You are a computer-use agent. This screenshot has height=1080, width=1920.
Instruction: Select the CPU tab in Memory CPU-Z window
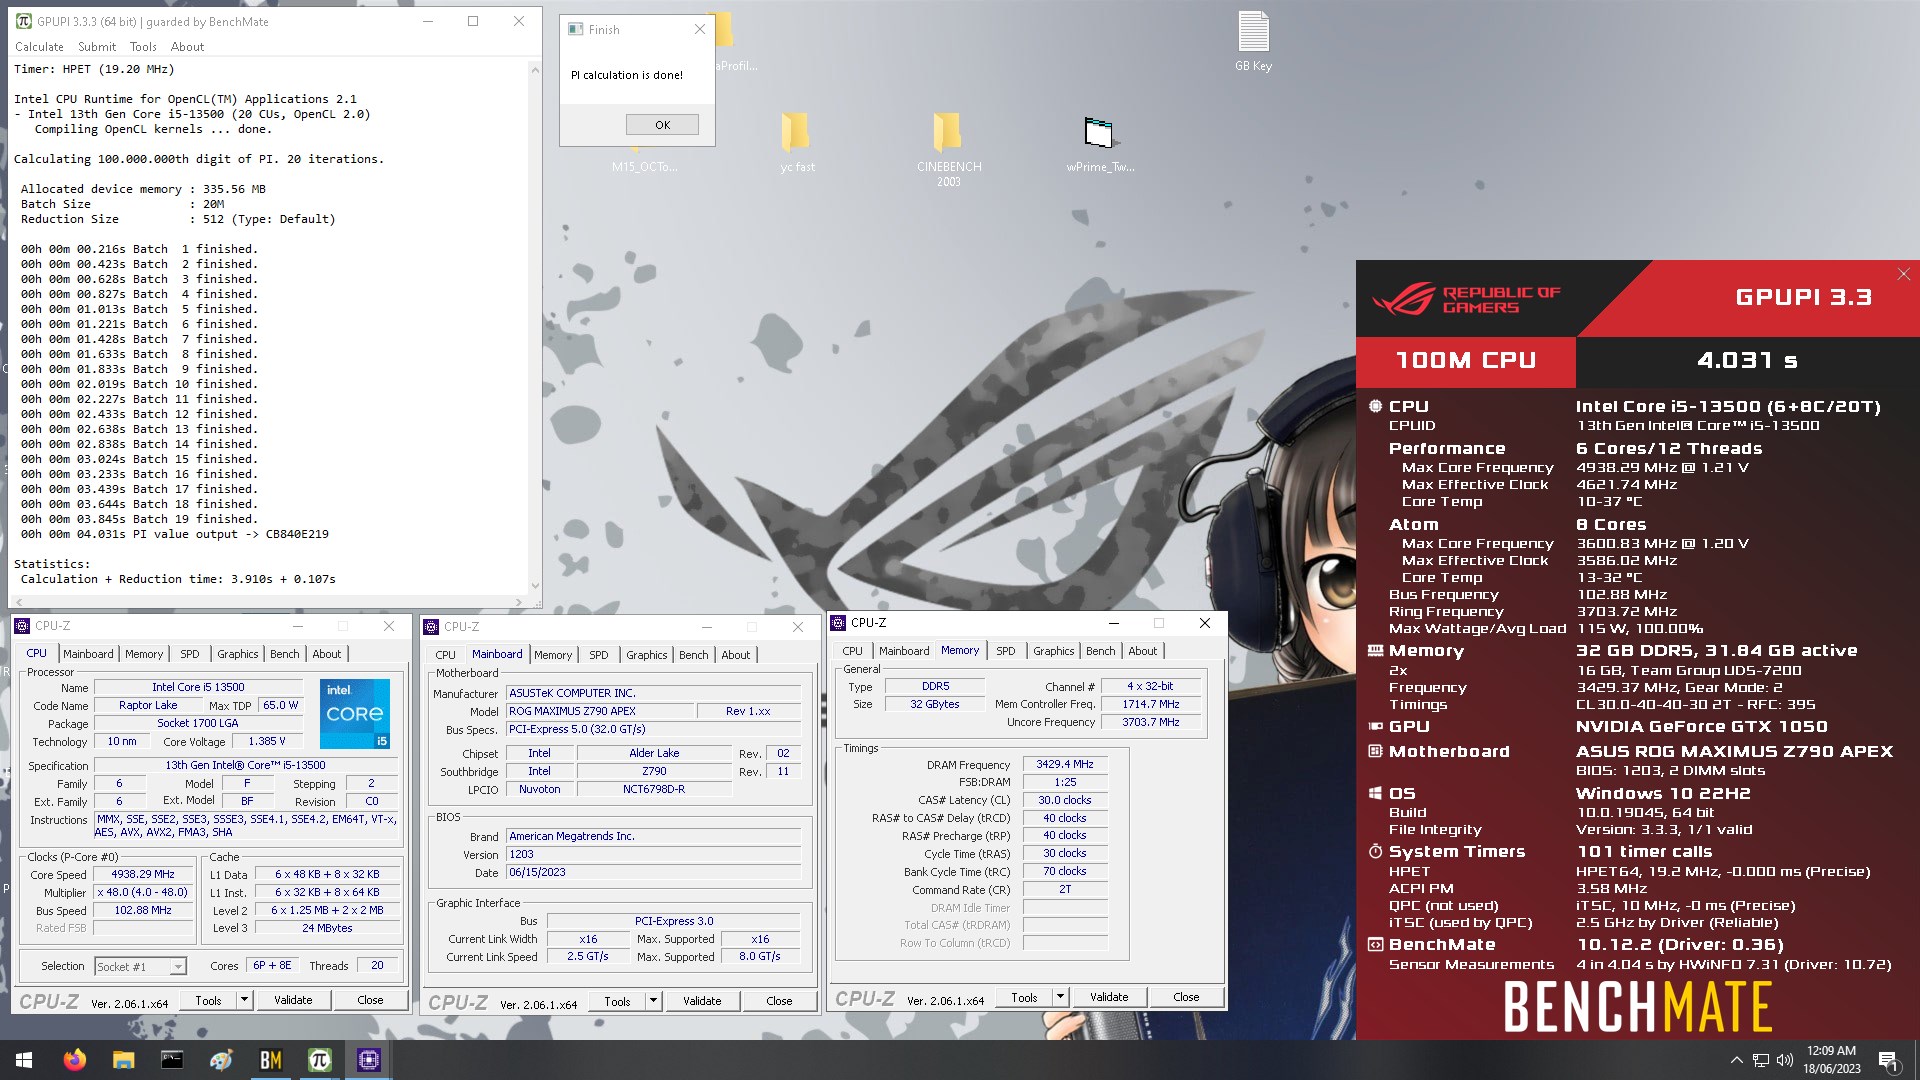pos(852,651)
